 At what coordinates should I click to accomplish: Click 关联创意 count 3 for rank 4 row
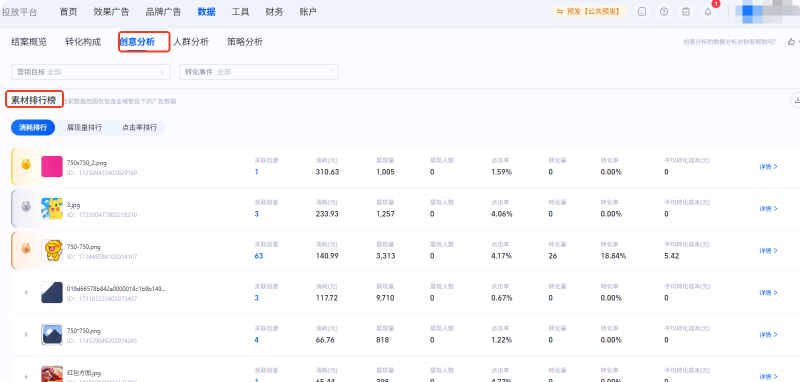(x=257, y=298)
